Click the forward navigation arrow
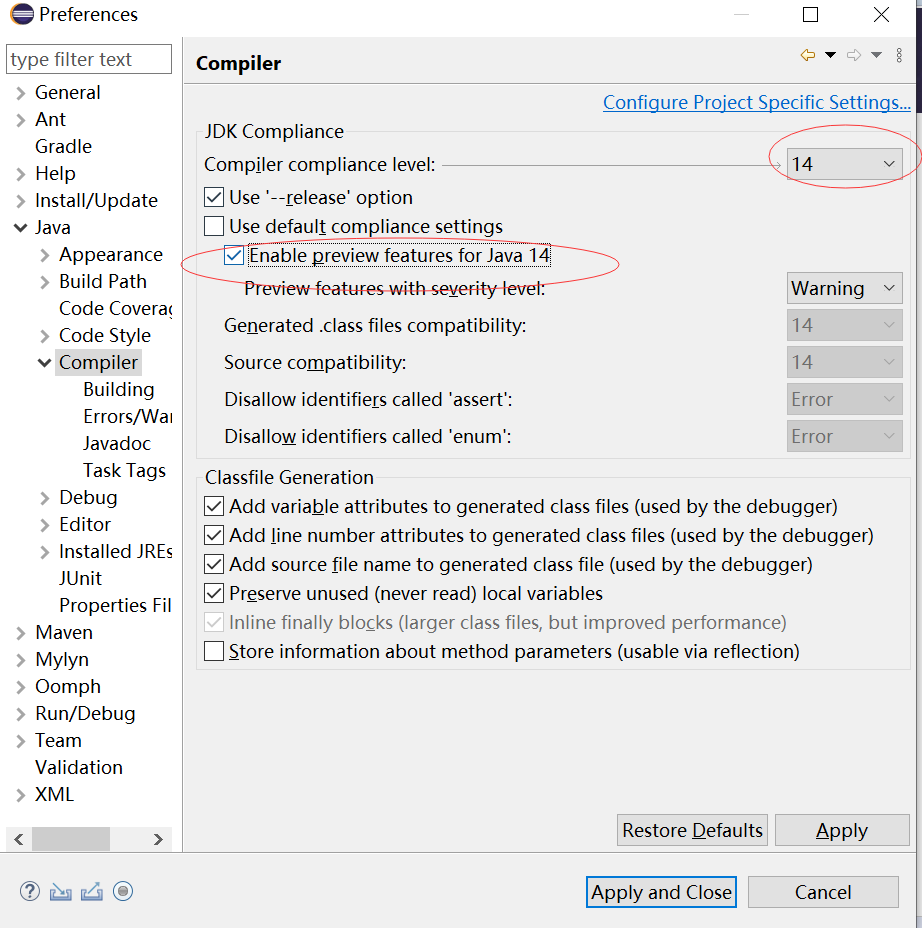Screen dimensions: 922x928 click(853, 56)
